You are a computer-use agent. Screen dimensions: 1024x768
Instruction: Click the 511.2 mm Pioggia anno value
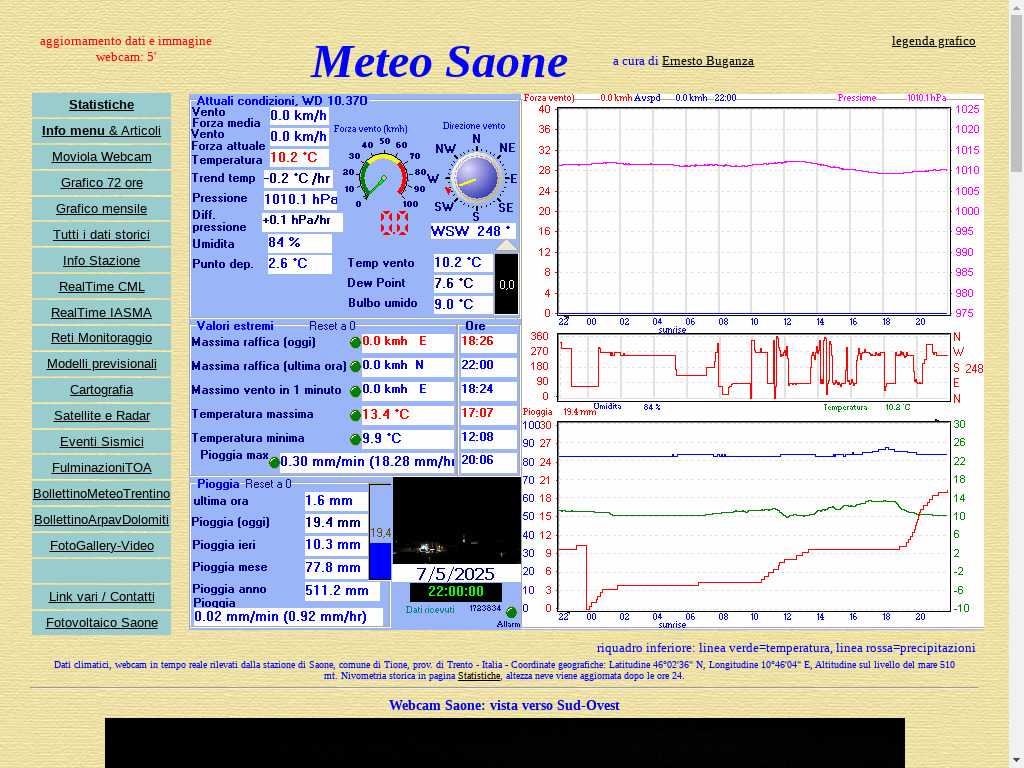pos(342,591)
